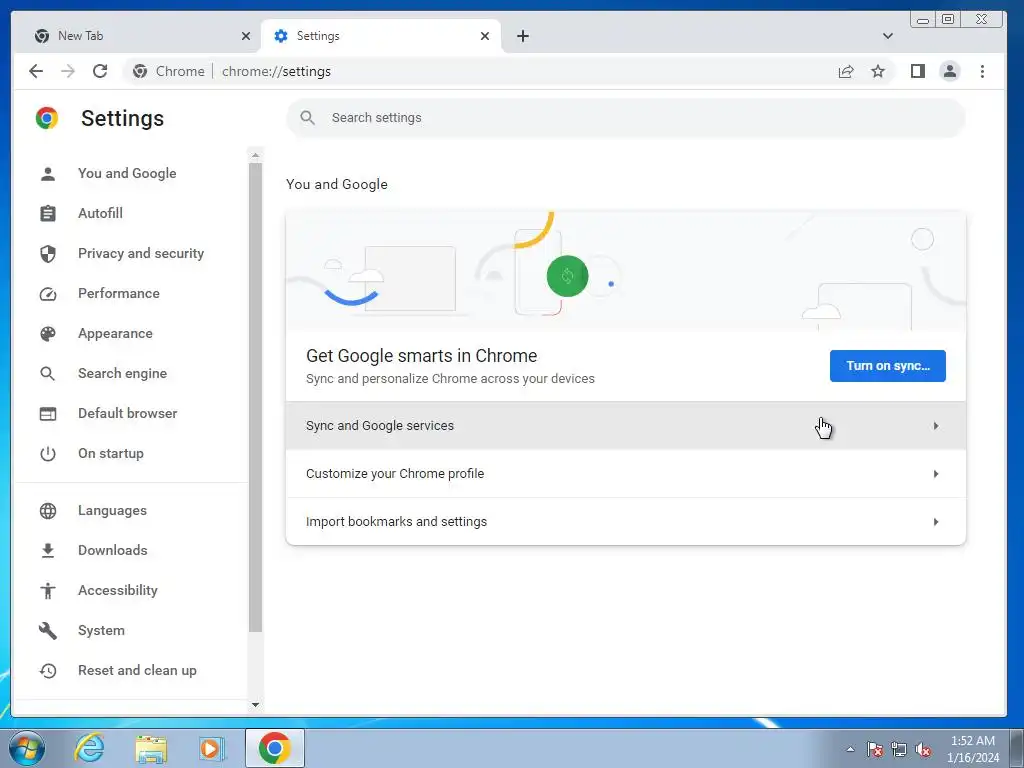1024x768 pixels.
Task: Click sidebar scrollbar down arrow
Action: (x=255, y=705)
